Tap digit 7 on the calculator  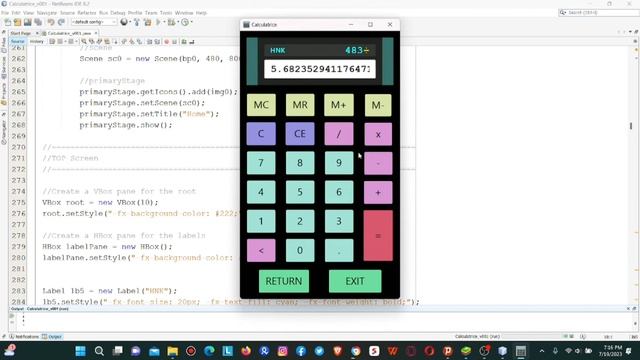(x=261, y=163)
